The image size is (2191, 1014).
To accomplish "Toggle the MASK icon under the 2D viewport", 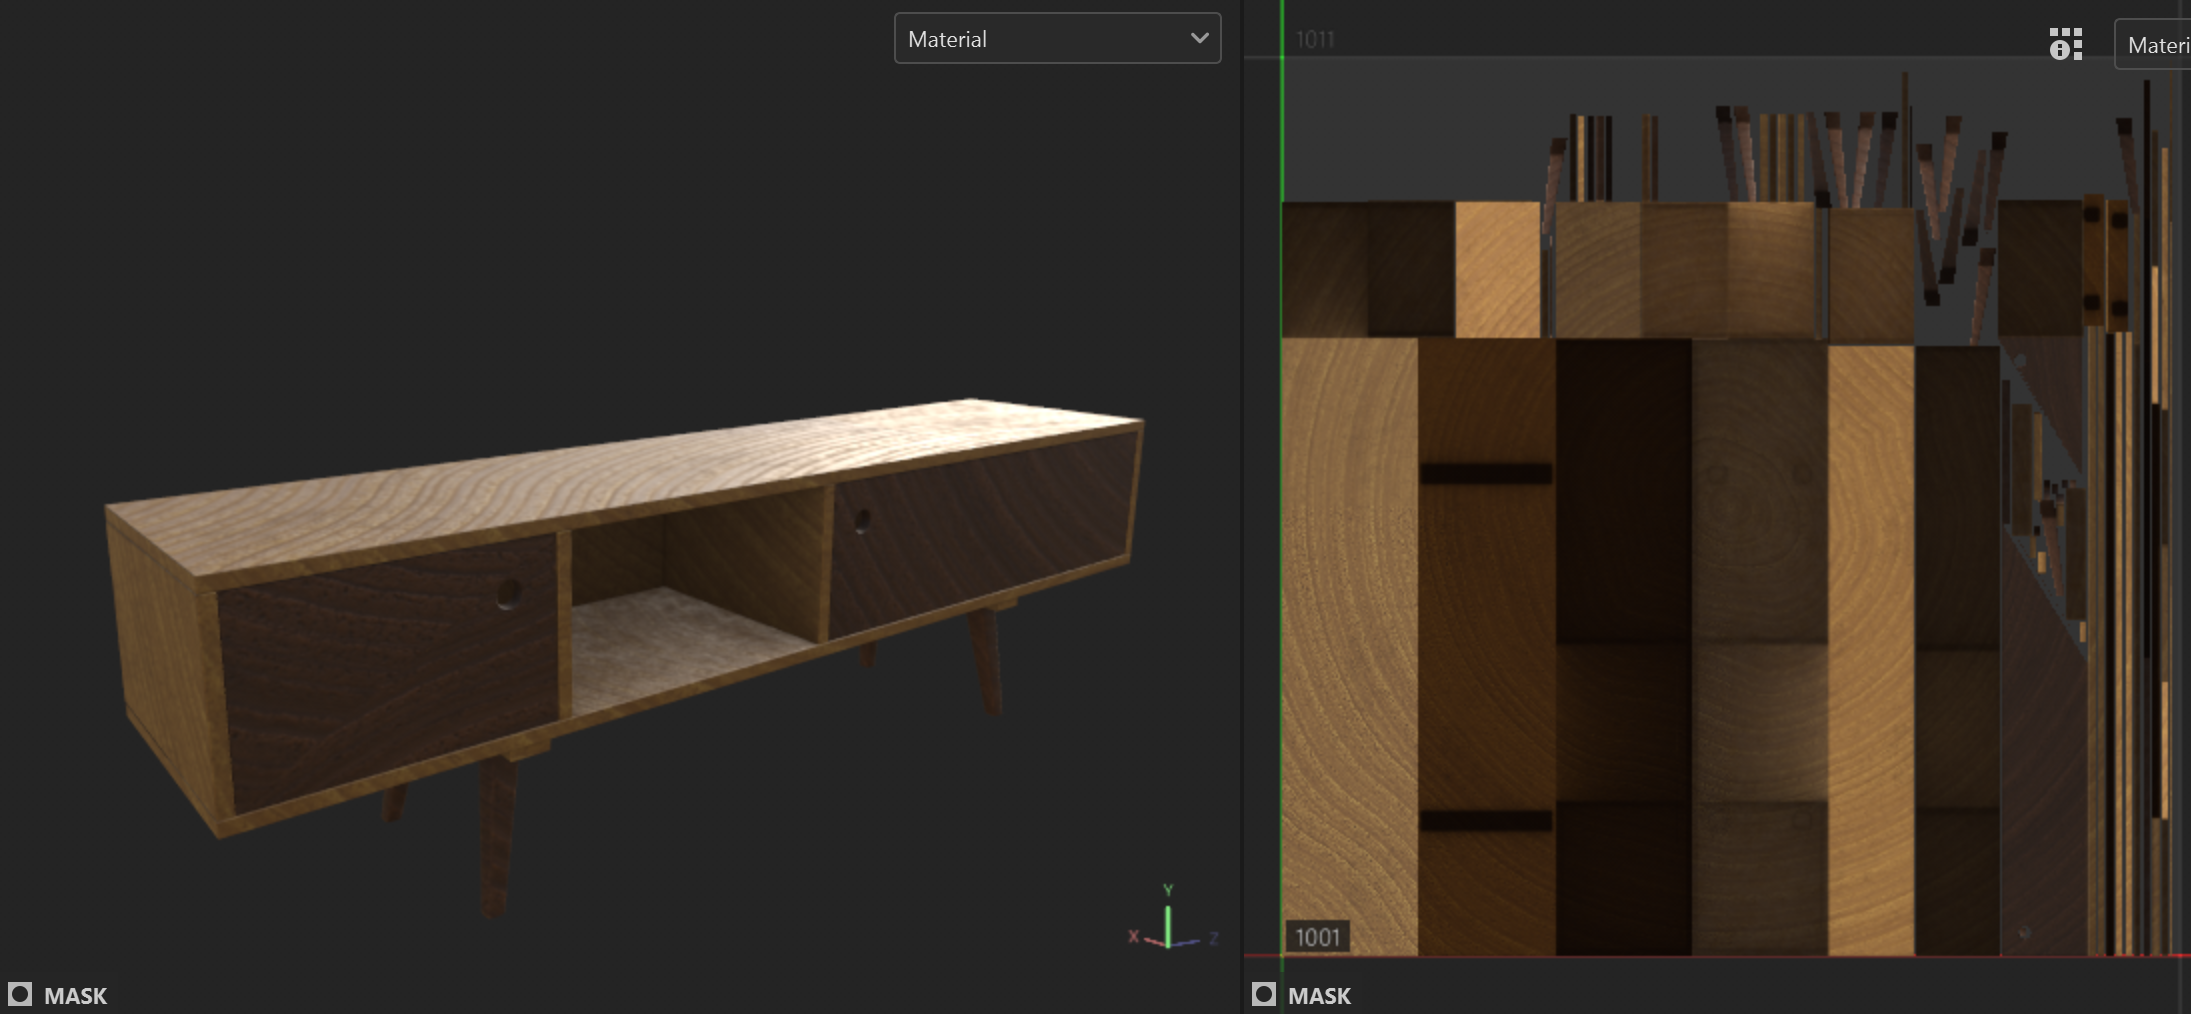I will click(1264, 995).
